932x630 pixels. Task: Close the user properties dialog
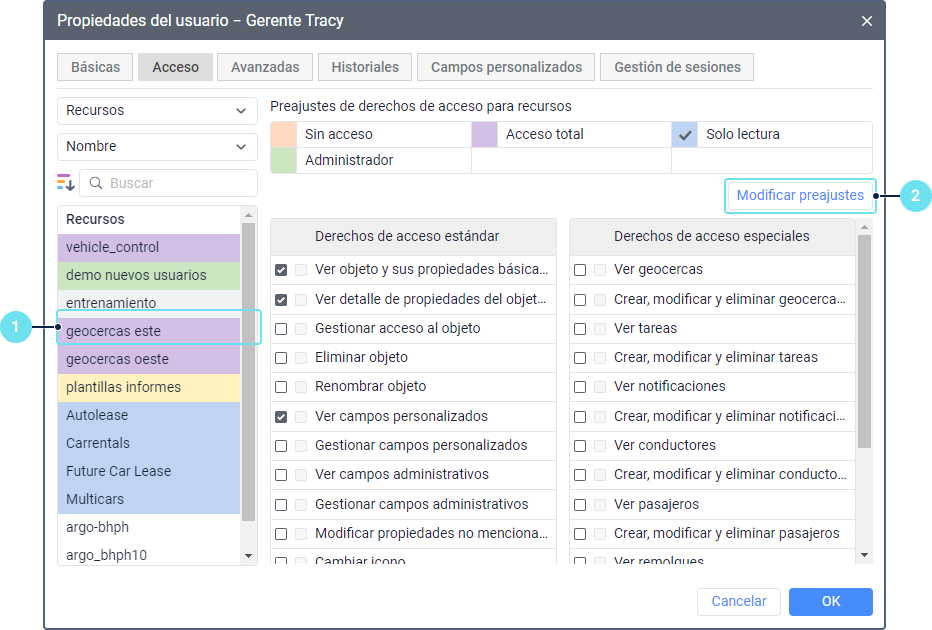coord(867,20)
